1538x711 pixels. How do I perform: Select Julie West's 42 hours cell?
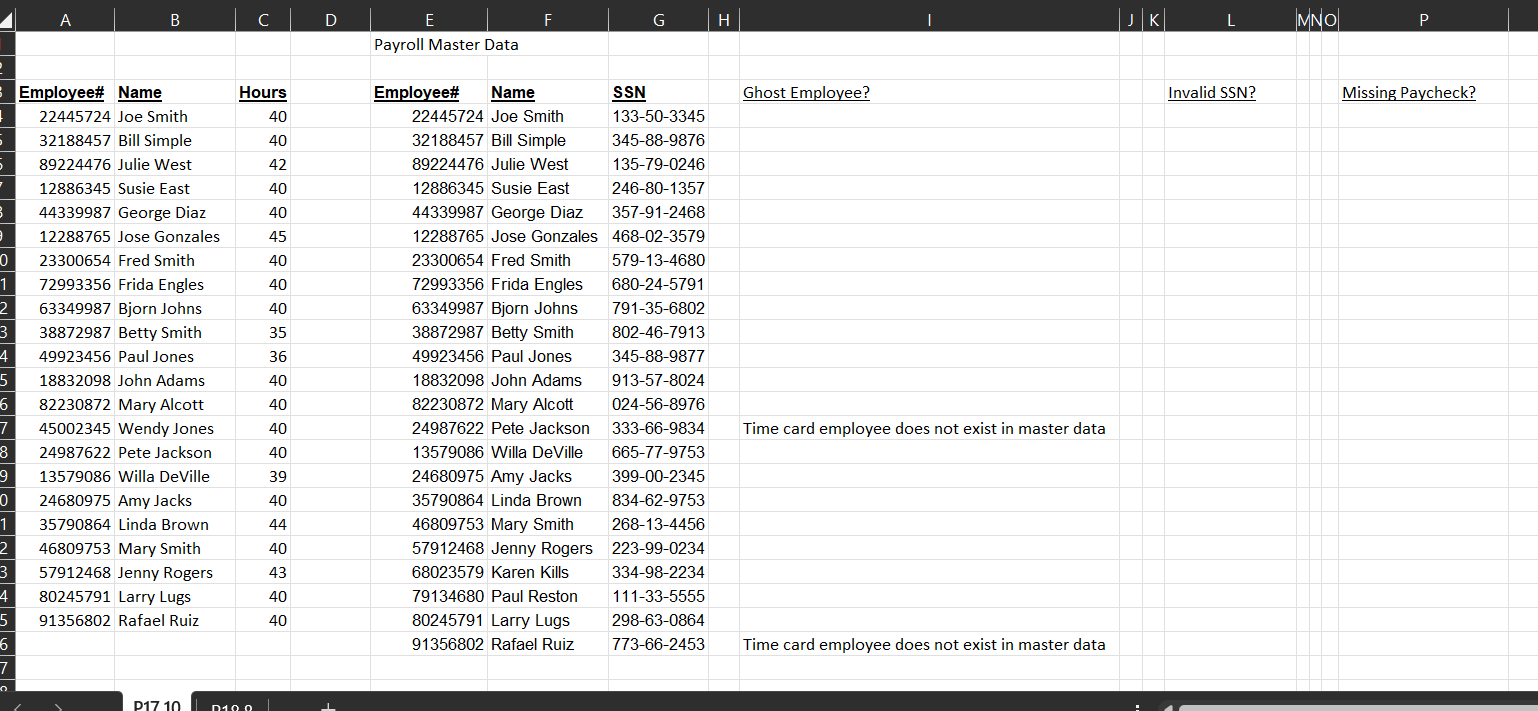coord(263,164)
